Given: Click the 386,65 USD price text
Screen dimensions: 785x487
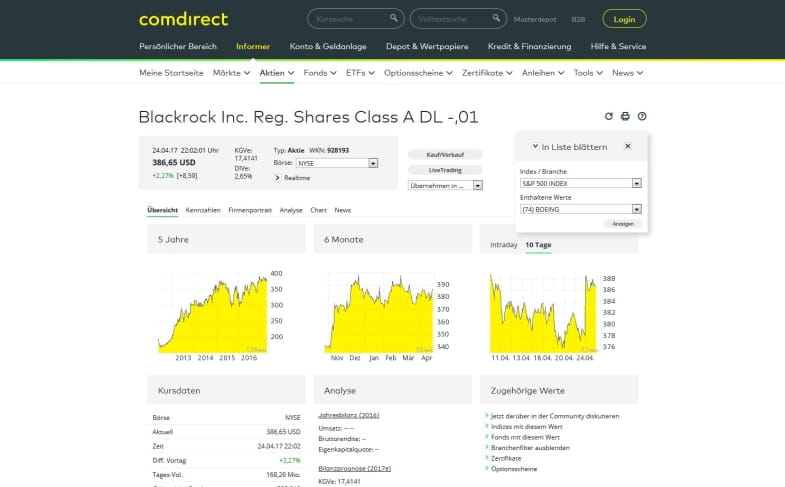Looking at the screenshot, I should 174,163.
